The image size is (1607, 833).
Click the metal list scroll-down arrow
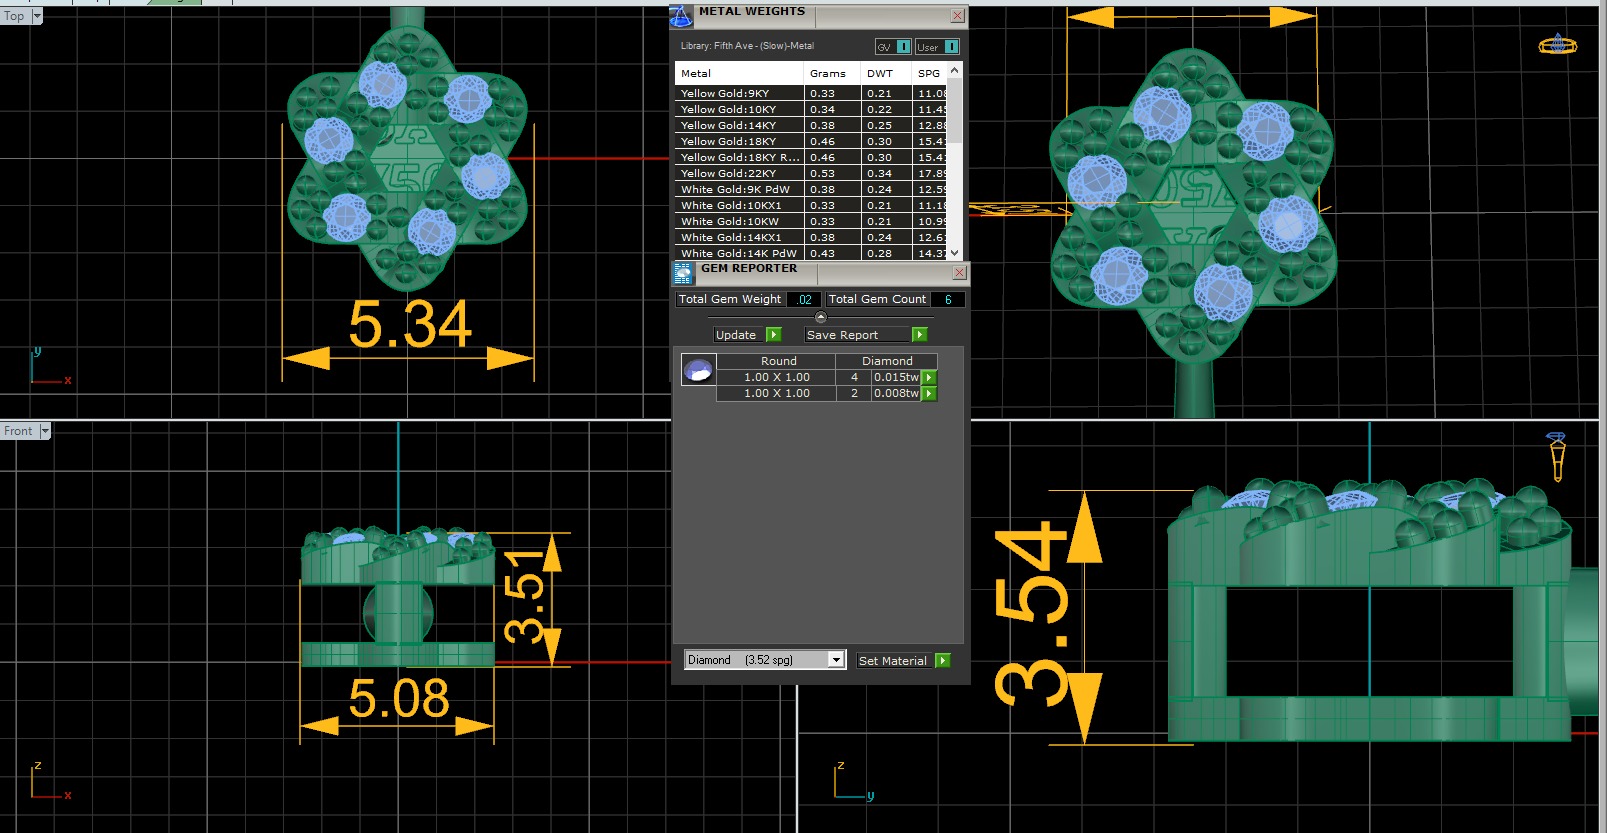(x=955, y=253)
